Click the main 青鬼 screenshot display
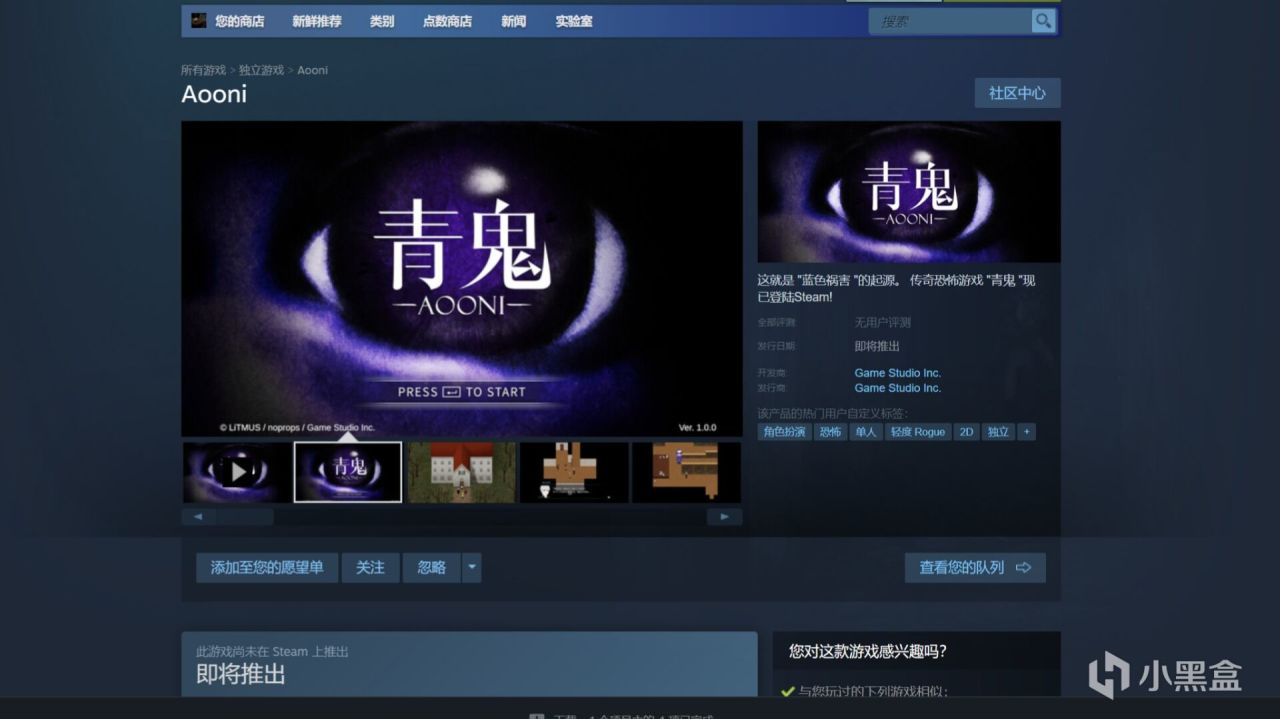The width and height of the screenshot is (1280, 719). coord(462,279)
